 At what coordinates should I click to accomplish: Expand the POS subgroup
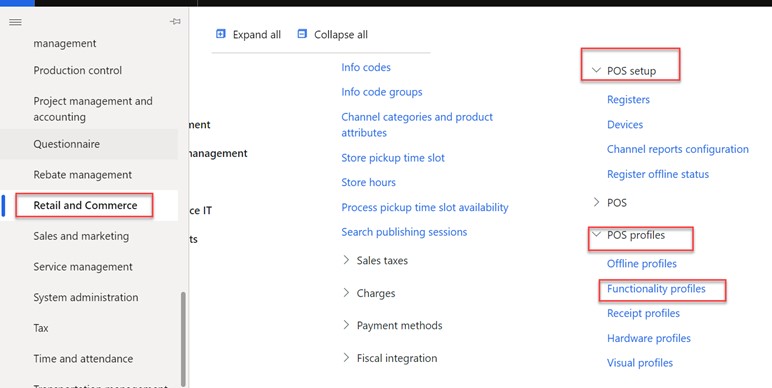[x=610, y=202]
